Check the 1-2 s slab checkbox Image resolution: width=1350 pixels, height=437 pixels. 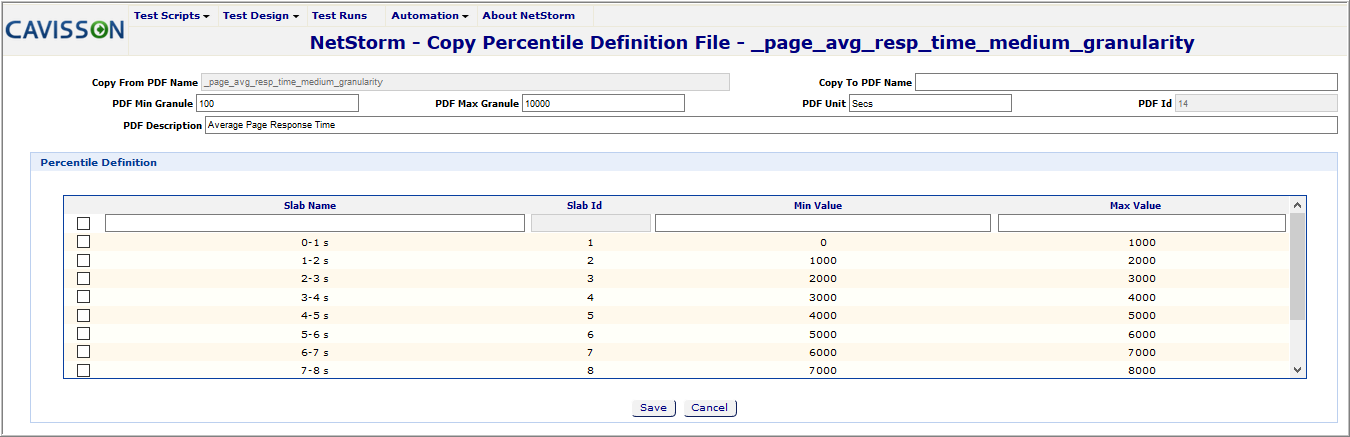click(x=83, y=260)
